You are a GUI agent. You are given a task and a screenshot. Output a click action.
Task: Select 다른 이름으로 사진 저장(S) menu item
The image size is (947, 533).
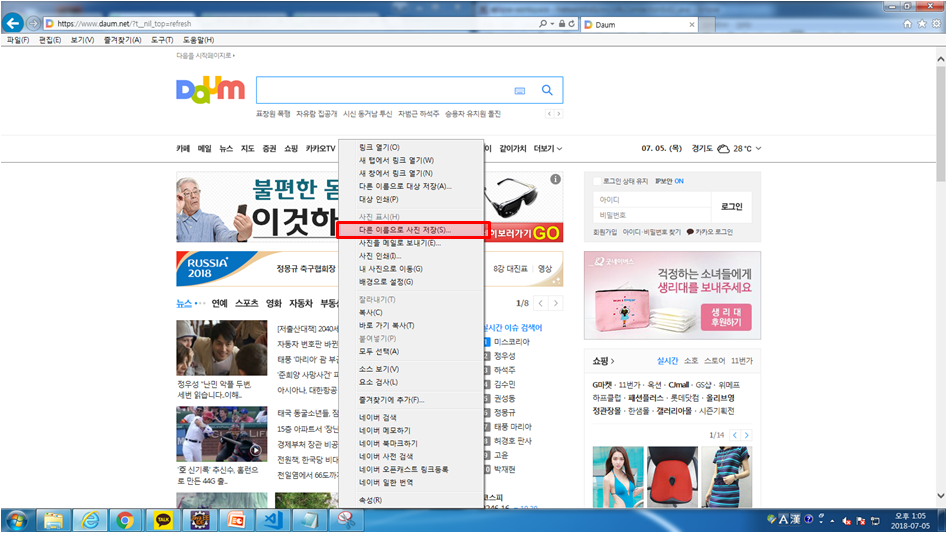coord(412,230)
